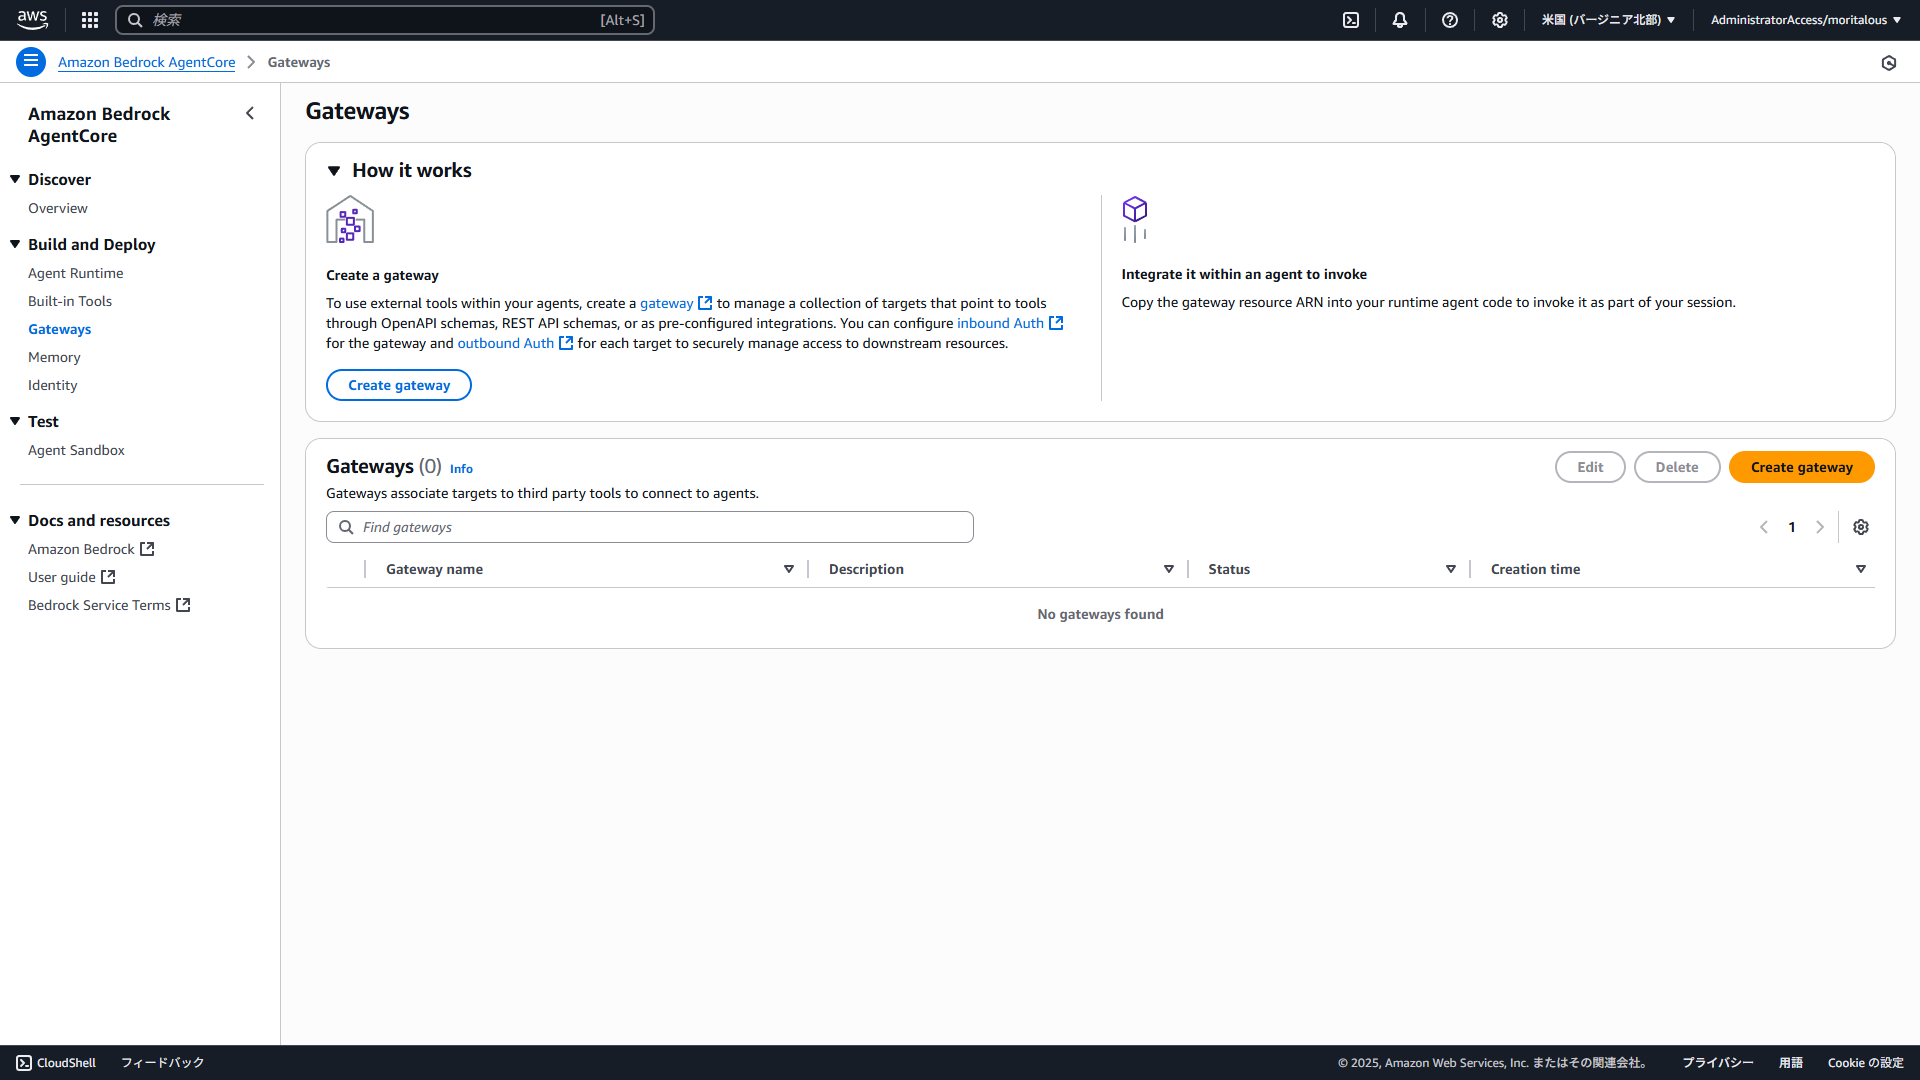Viewport: 1920px width, 1080px height.
Task: Go to Agent Runtime page
Action: coord(76,273)
